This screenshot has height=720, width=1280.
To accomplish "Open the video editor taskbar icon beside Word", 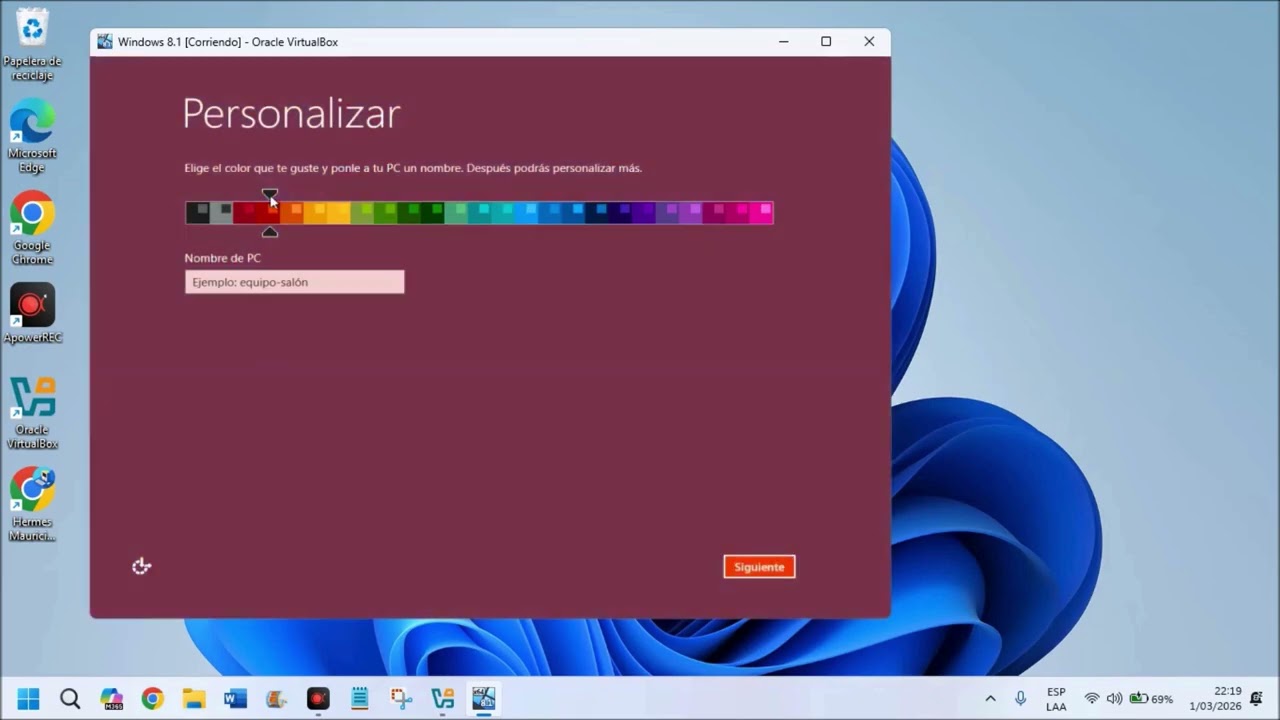I will [276, 698].
